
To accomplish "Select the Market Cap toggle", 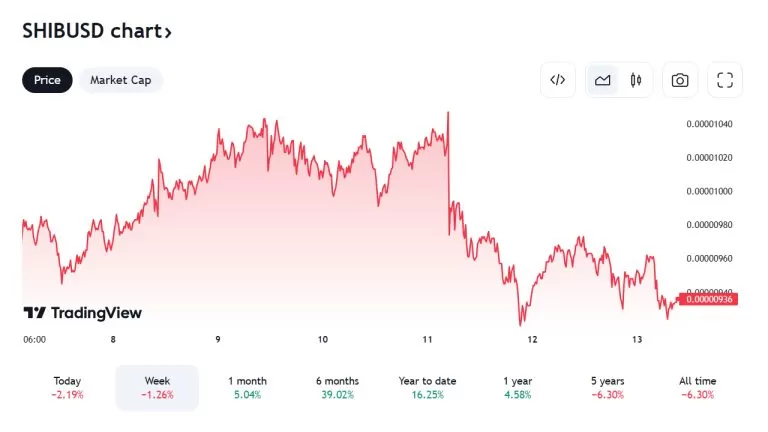I will 120,80.
